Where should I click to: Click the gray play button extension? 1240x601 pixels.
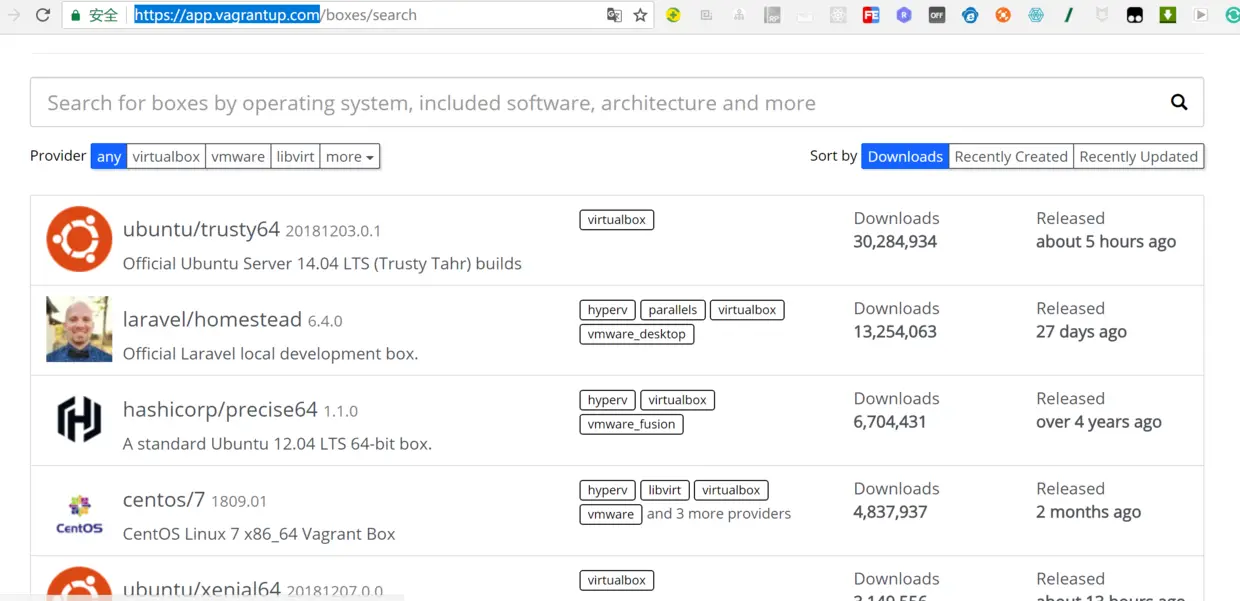point(1201,15)
